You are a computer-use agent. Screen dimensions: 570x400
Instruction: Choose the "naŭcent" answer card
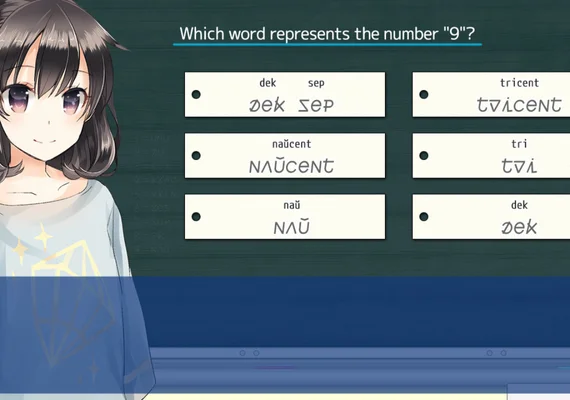coord(285,156)
